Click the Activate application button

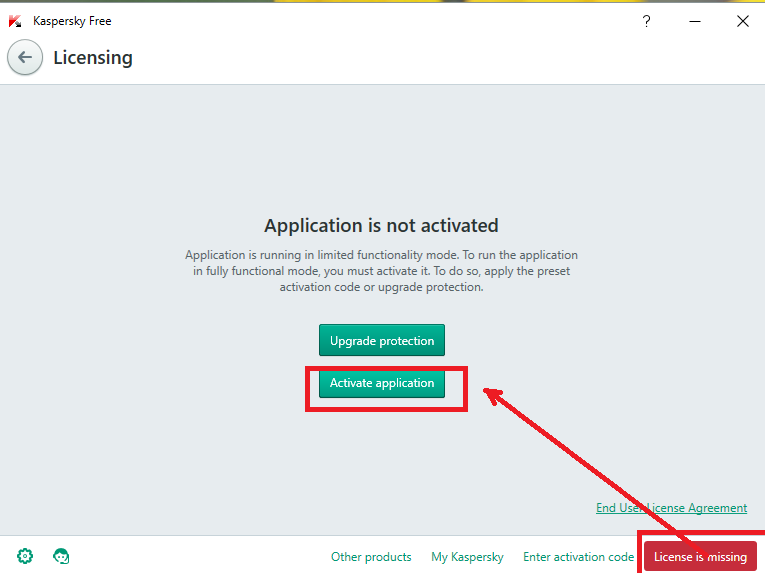click(382, 383)
